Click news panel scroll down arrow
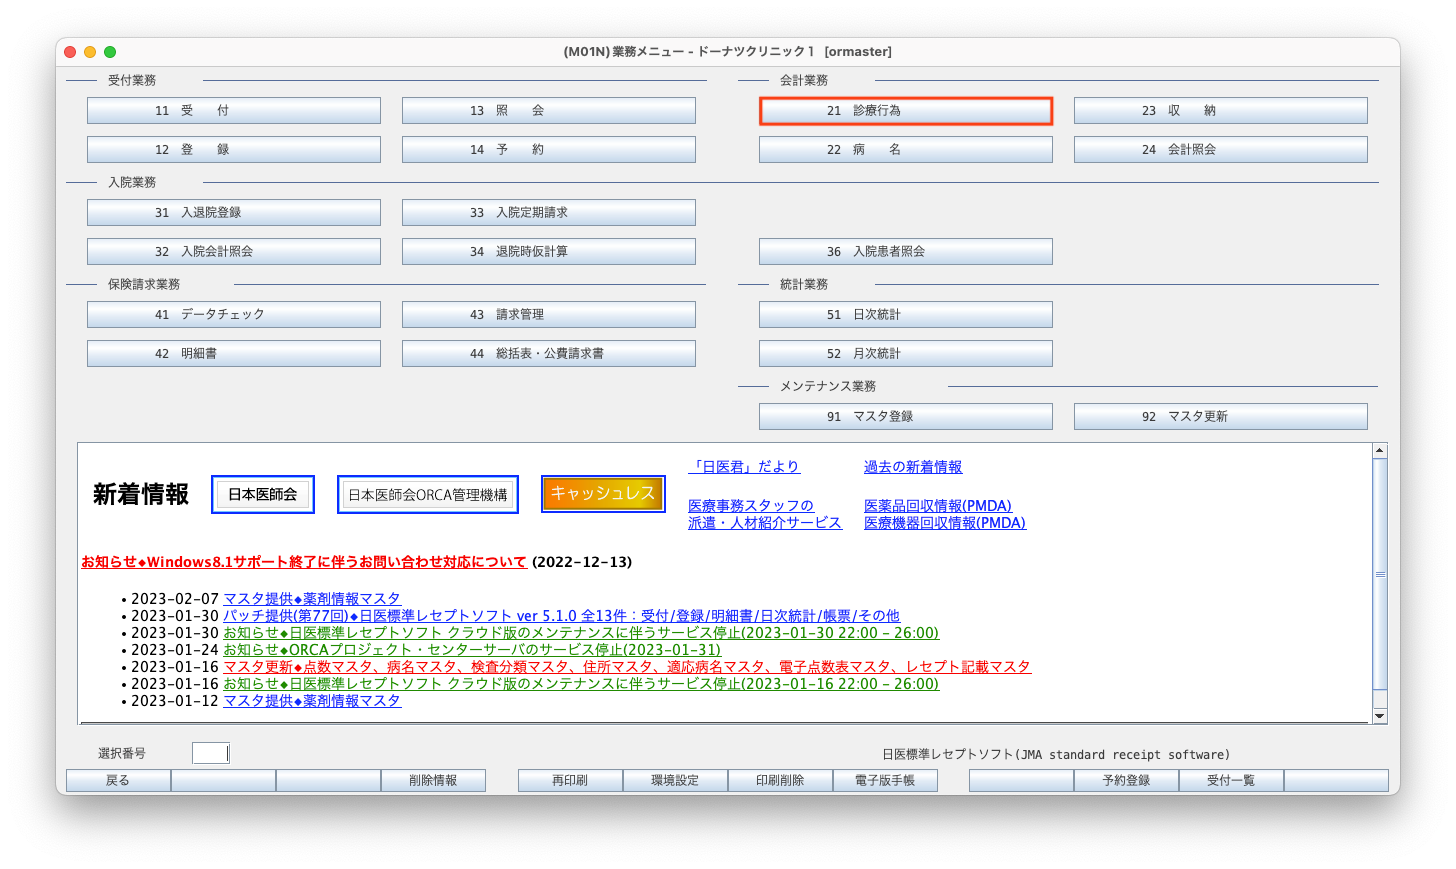Image resolution: width=1456 pixels, height=869 pixels. point(1380,716)
